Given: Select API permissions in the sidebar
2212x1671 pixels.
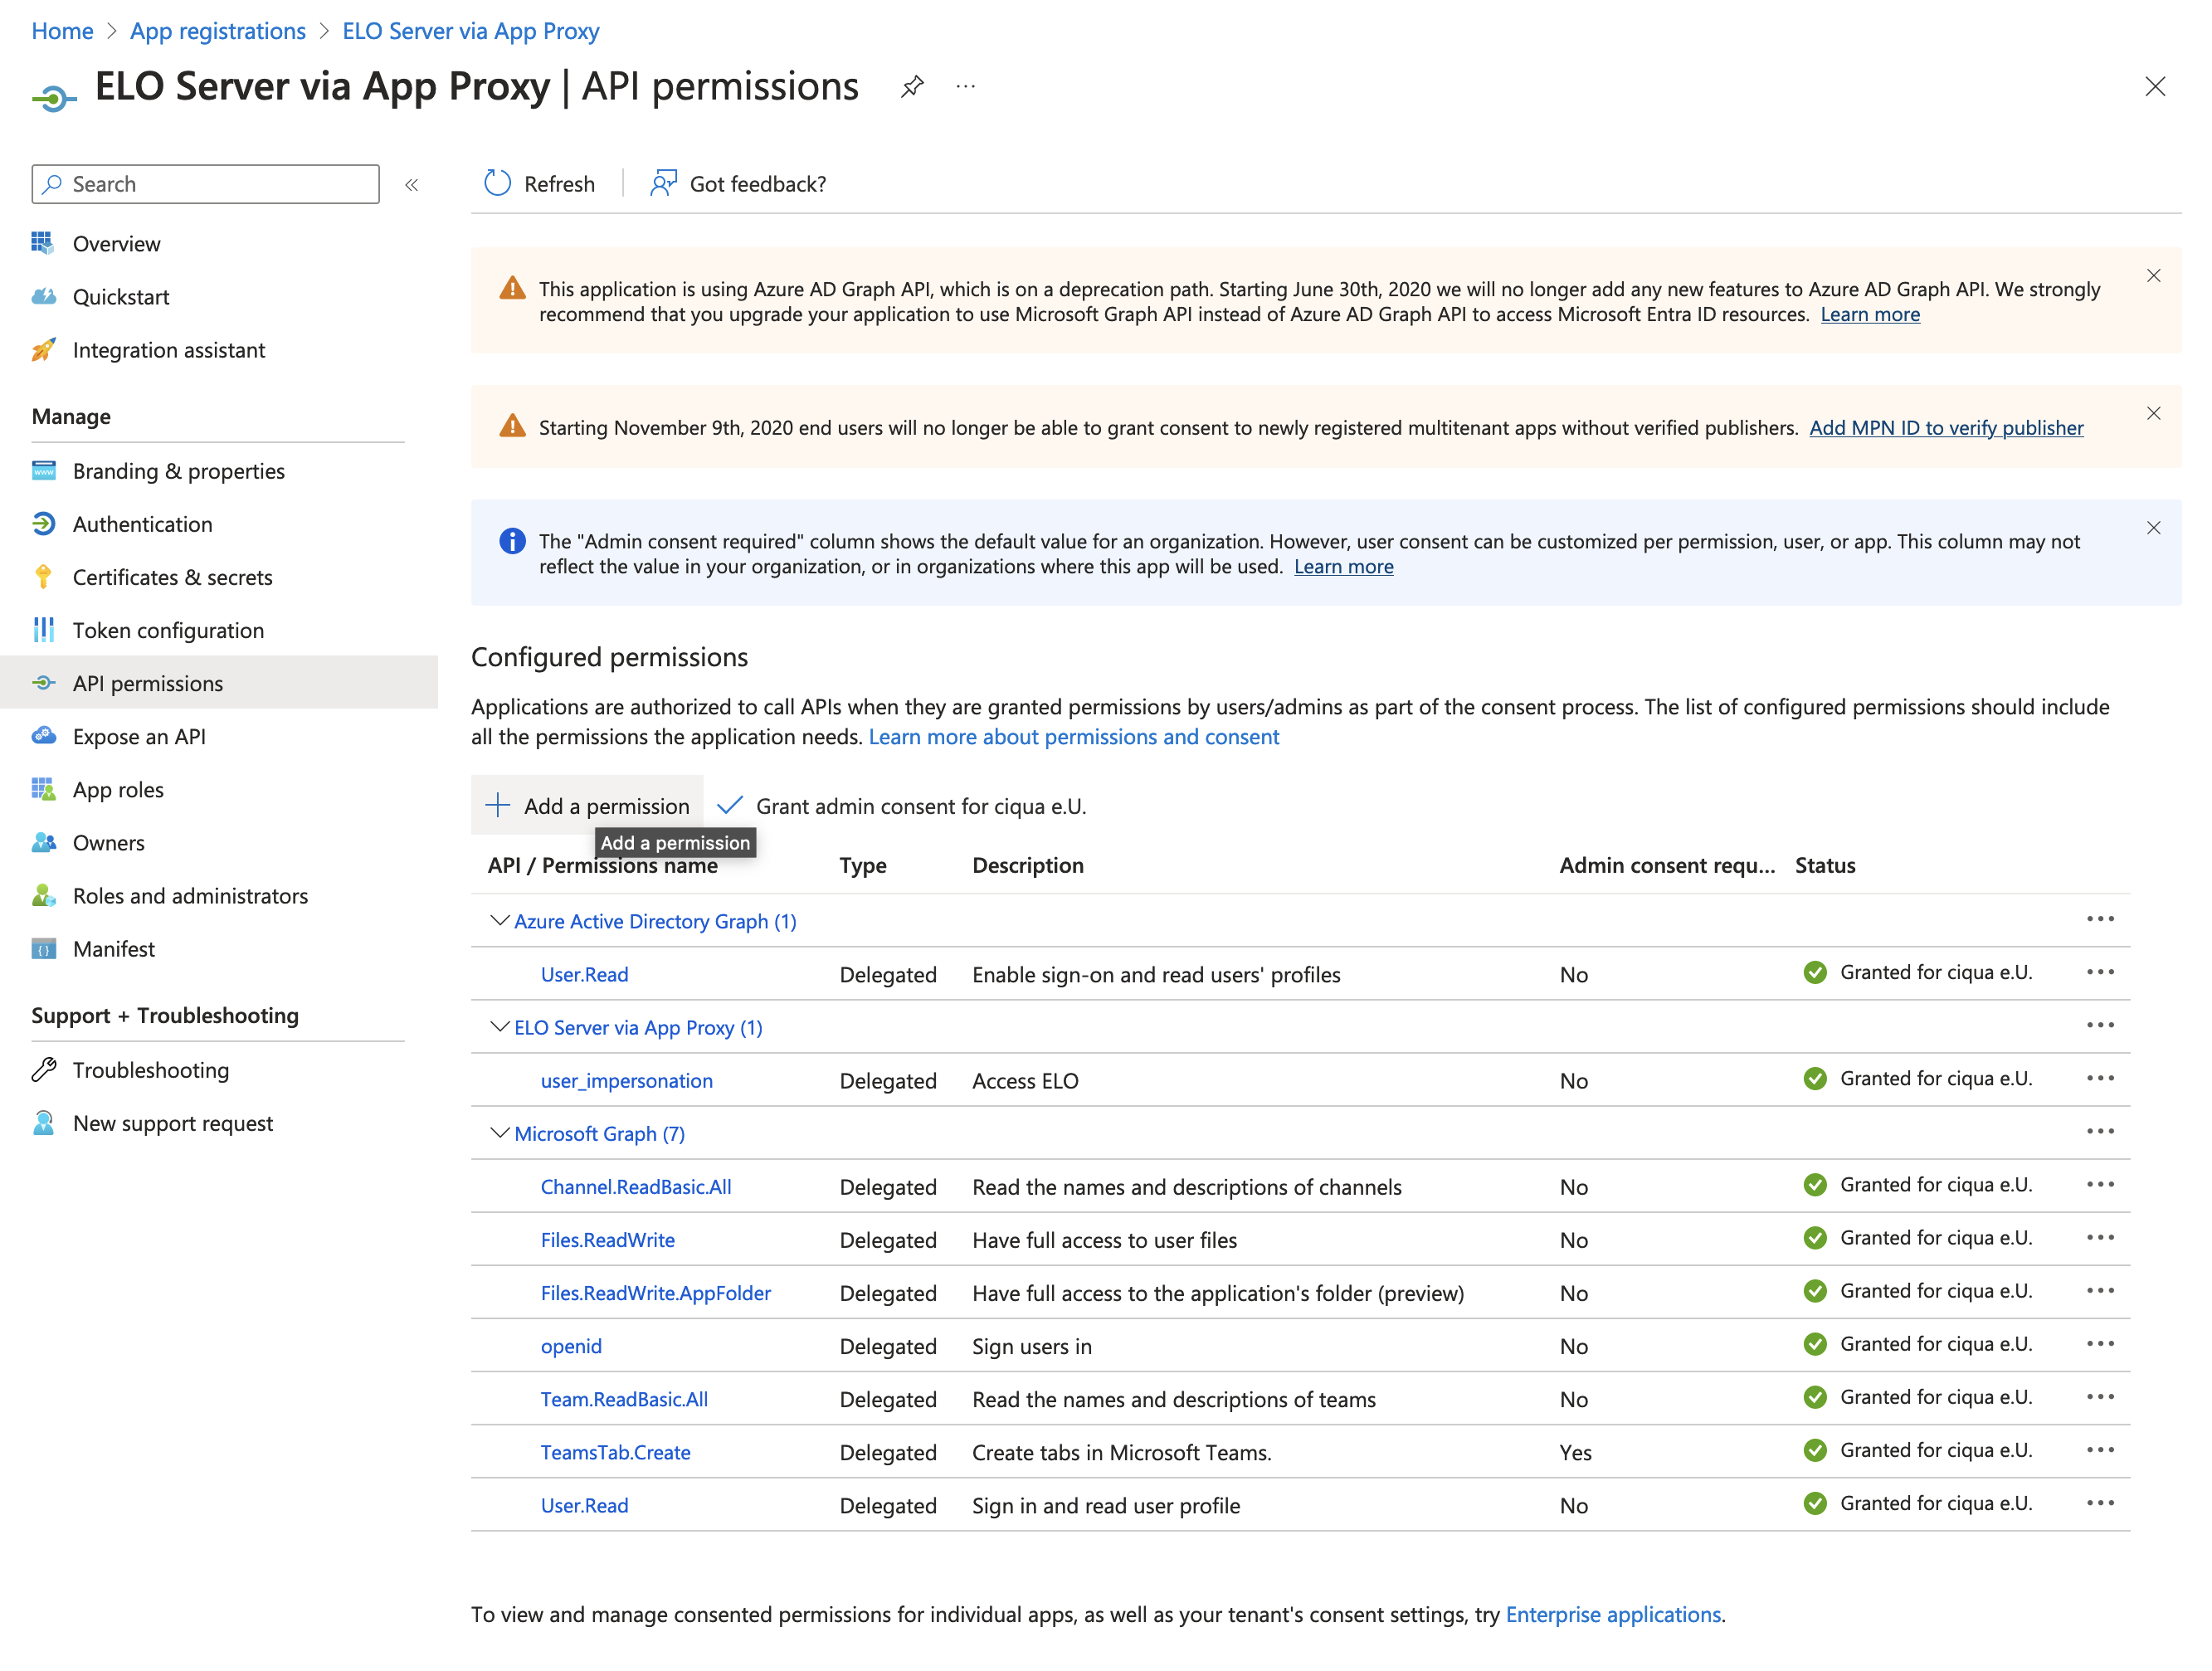Looking at the screenshot, I should click(x=219, y=682).
